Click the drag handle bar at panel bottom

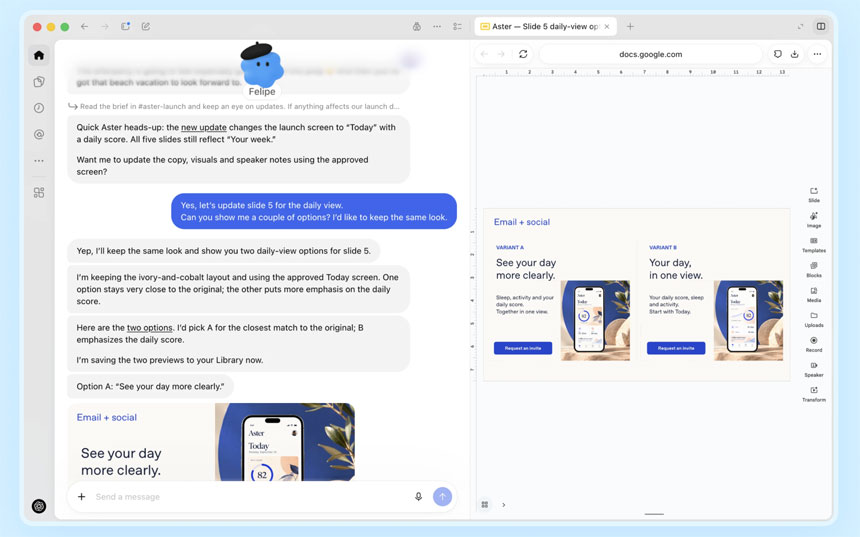point(654,514)
